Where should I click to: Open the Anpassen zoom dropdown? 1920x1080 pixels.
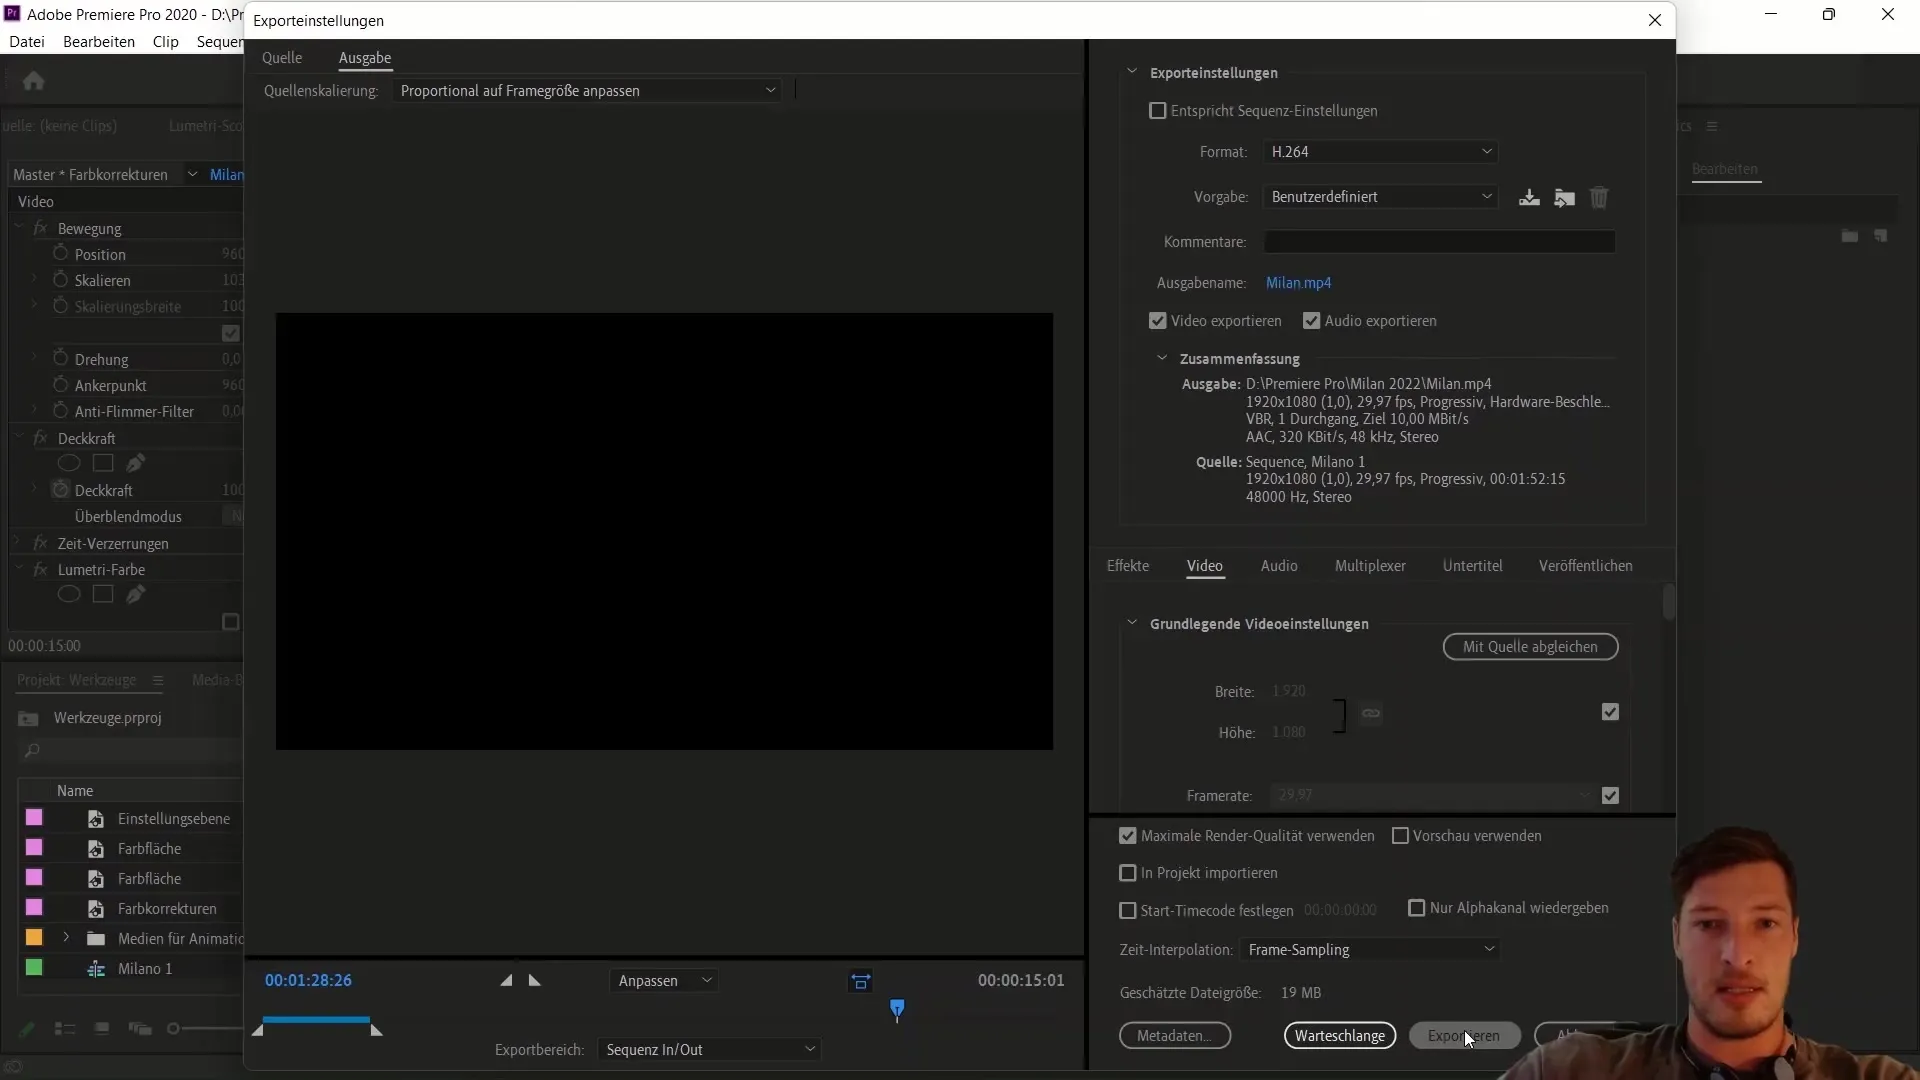(x=664, y=981)
